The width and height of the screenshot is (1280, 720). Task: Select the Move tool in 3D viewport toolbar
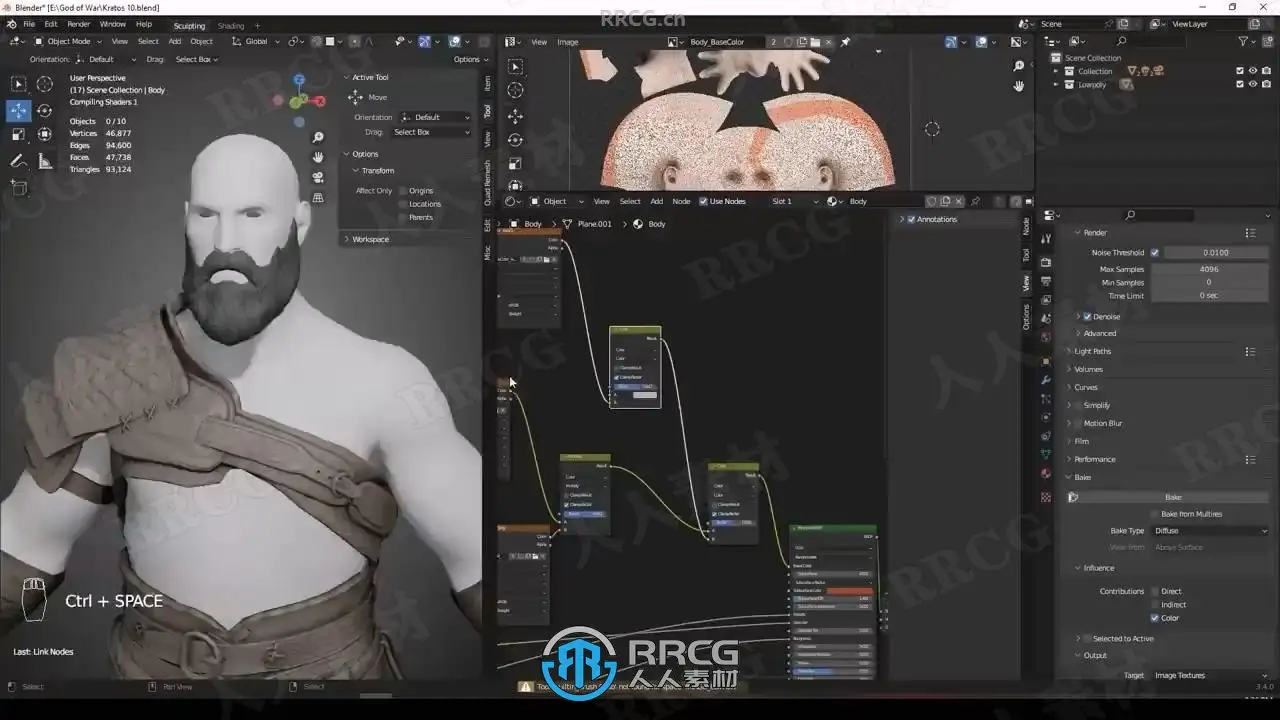[x=19, y=110]
